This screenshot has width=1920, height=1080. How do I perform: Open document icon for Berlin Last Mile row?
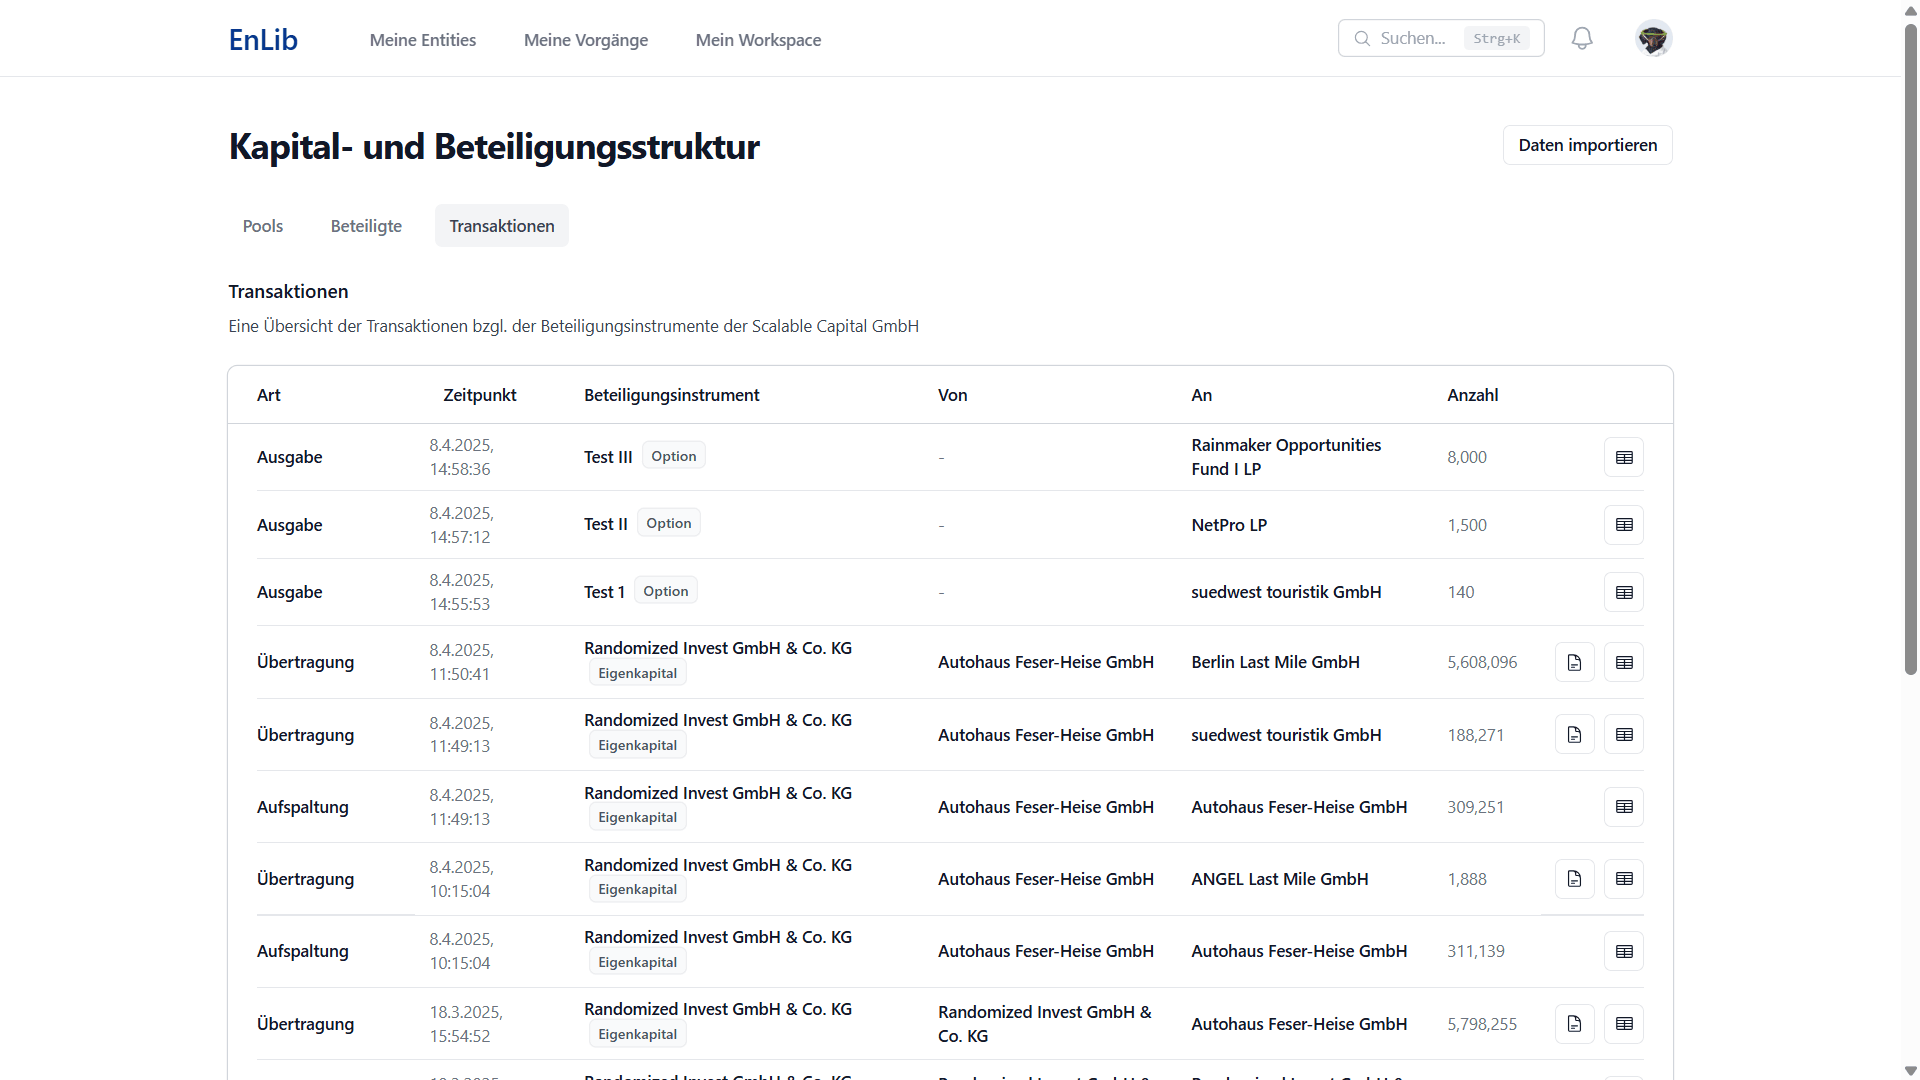click(x=1574, y=662)
